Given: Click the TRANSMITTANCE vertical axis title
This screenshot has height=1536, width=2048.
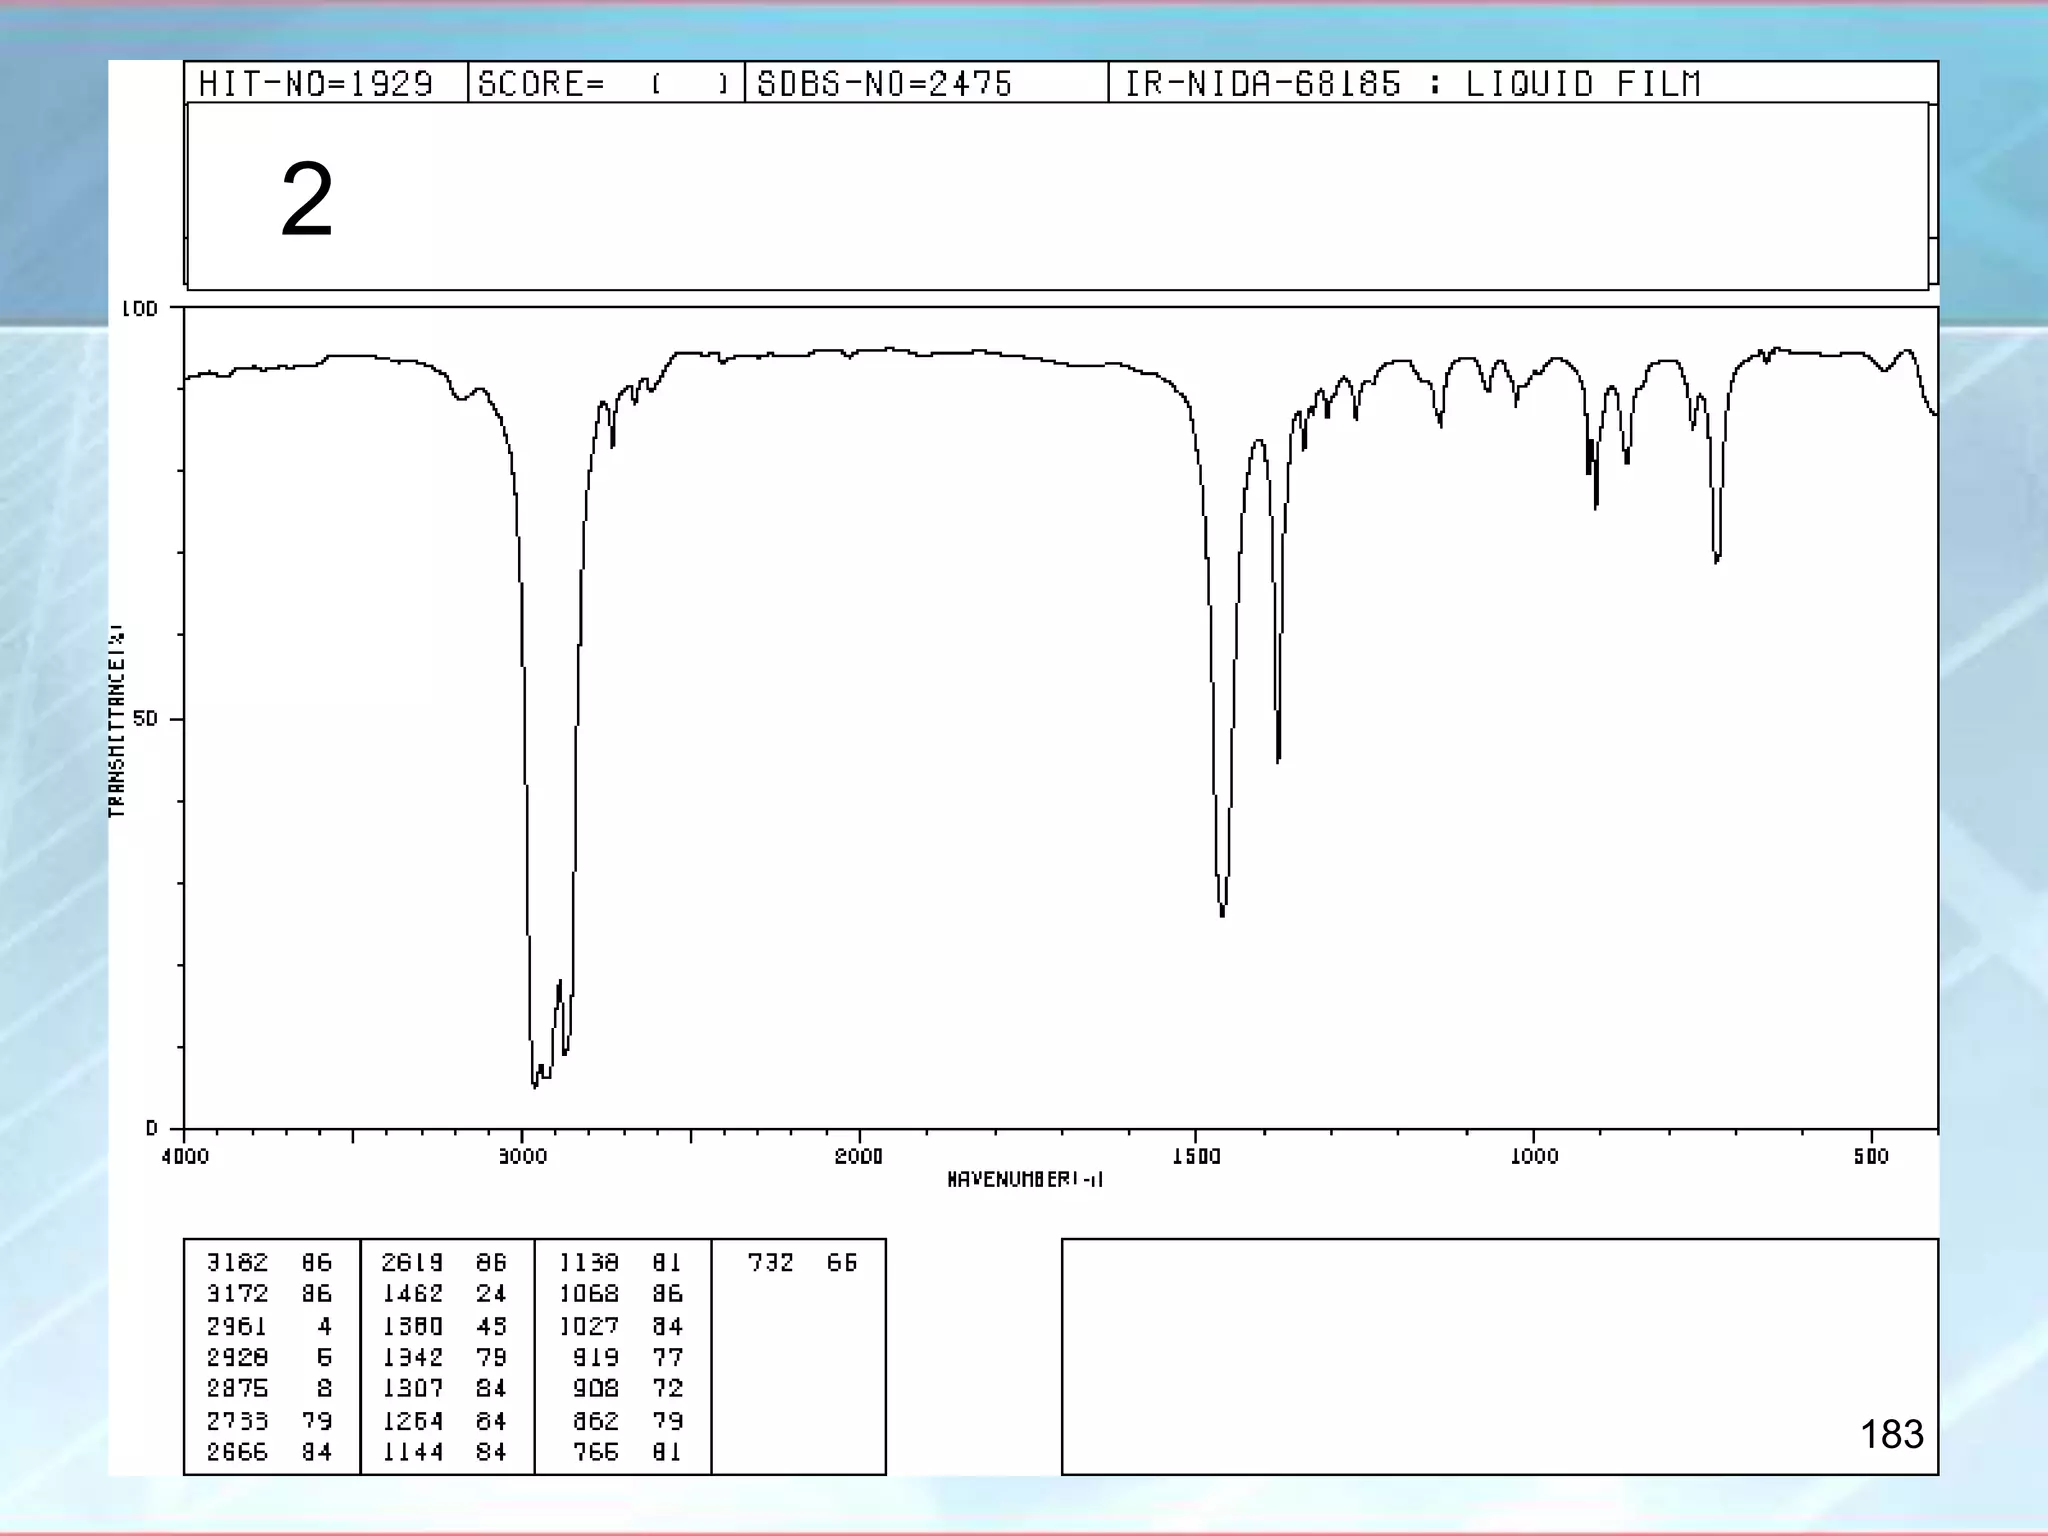Looking at the screenshot, I should 117,720.
